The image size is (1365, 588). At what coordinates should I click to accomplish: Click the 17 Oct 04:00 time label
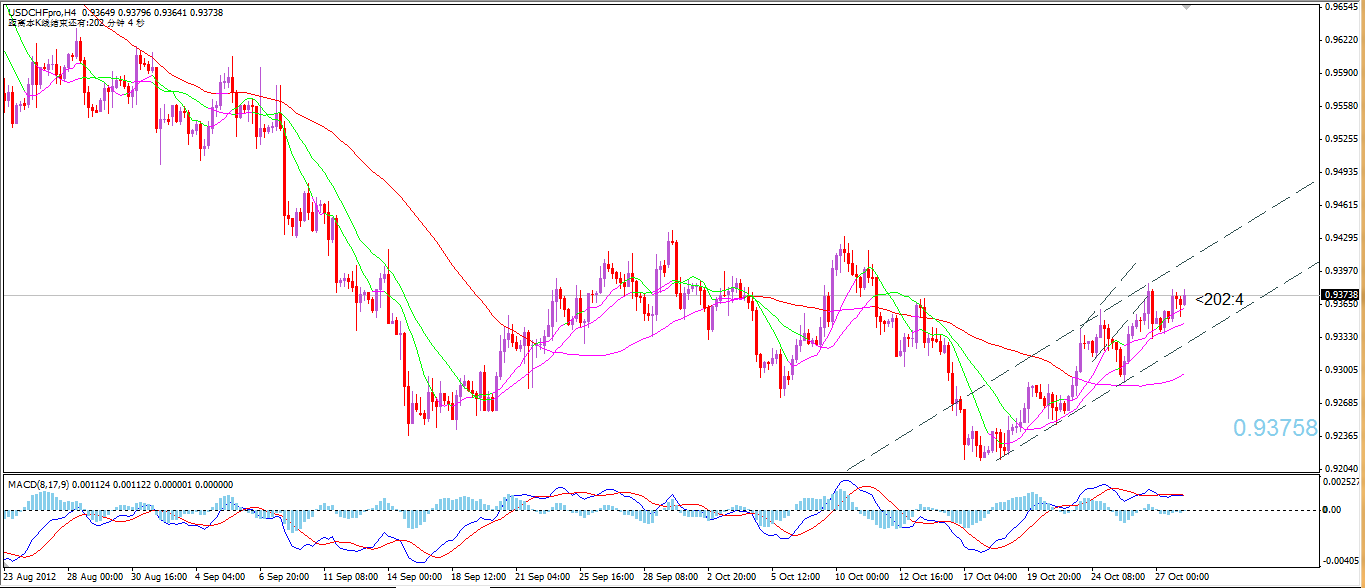pyautogui.click(x=990, y=578)
